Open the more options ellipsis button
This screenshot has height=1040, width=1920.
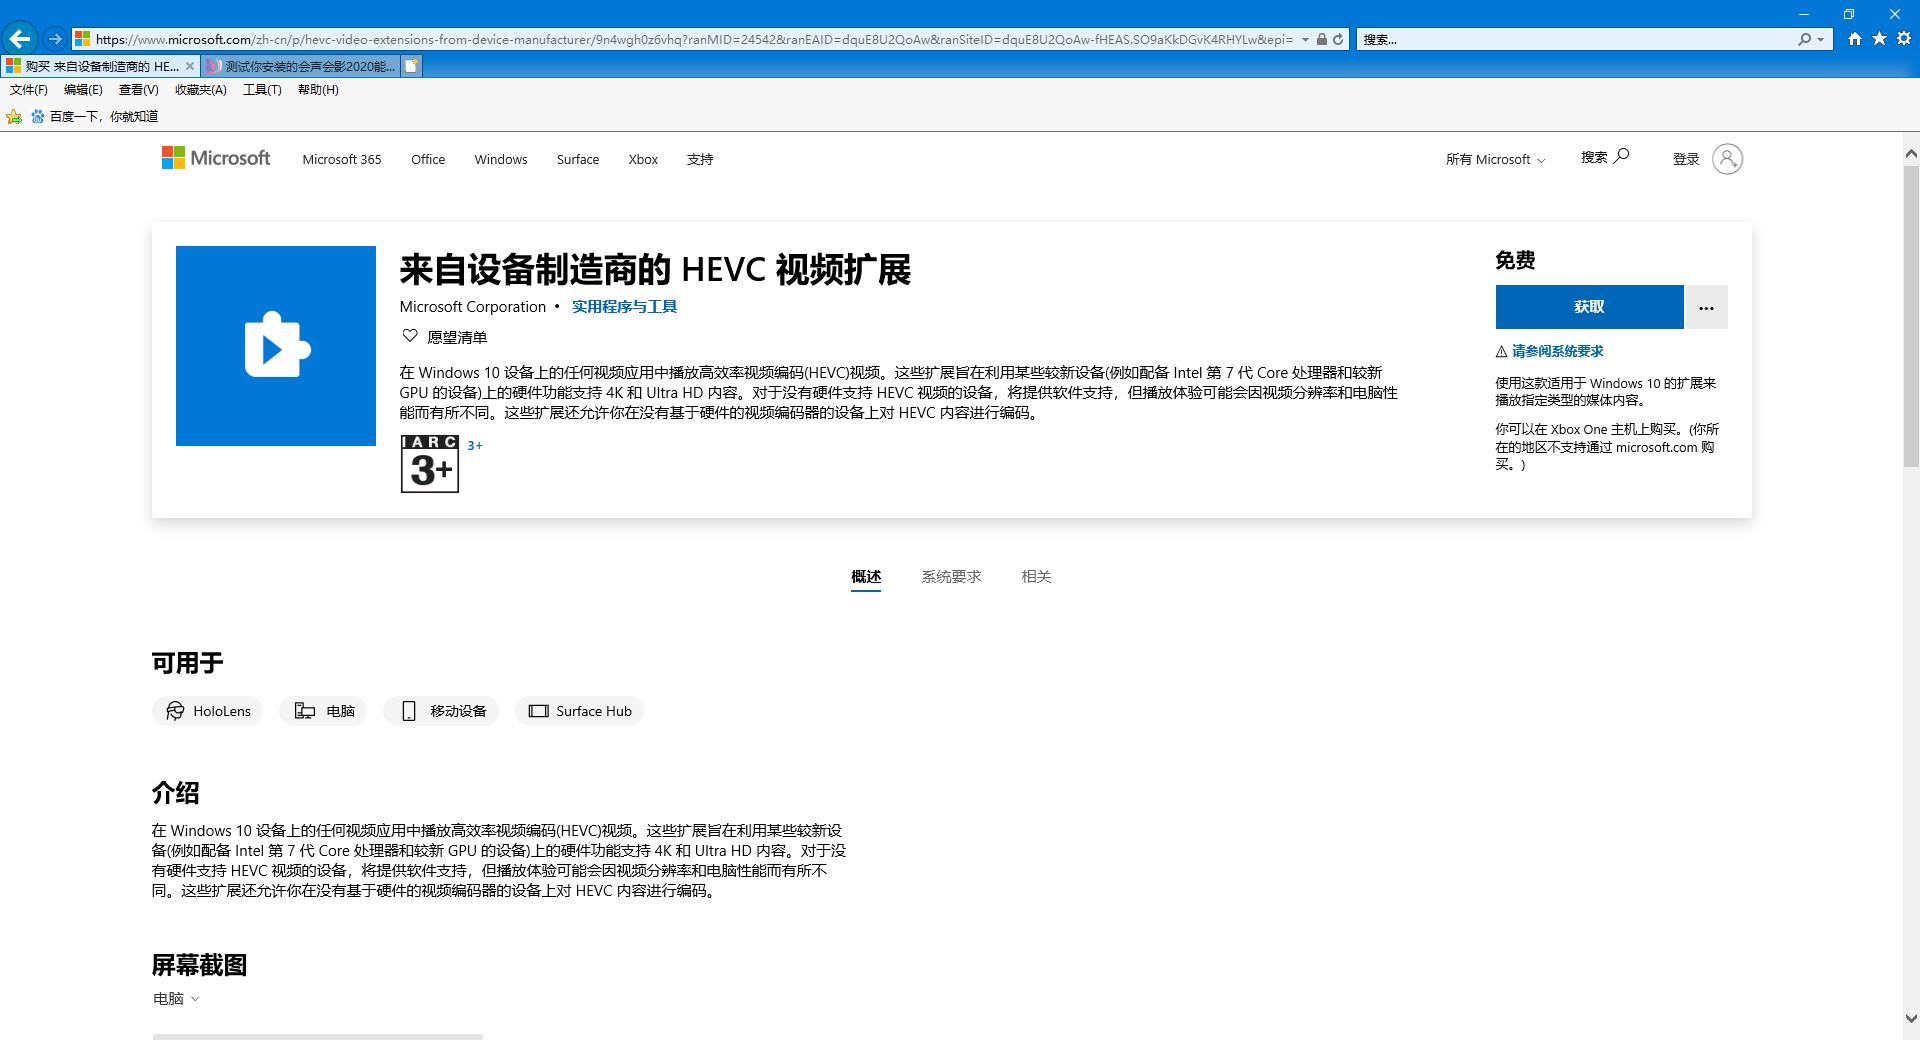[1706, 307]
